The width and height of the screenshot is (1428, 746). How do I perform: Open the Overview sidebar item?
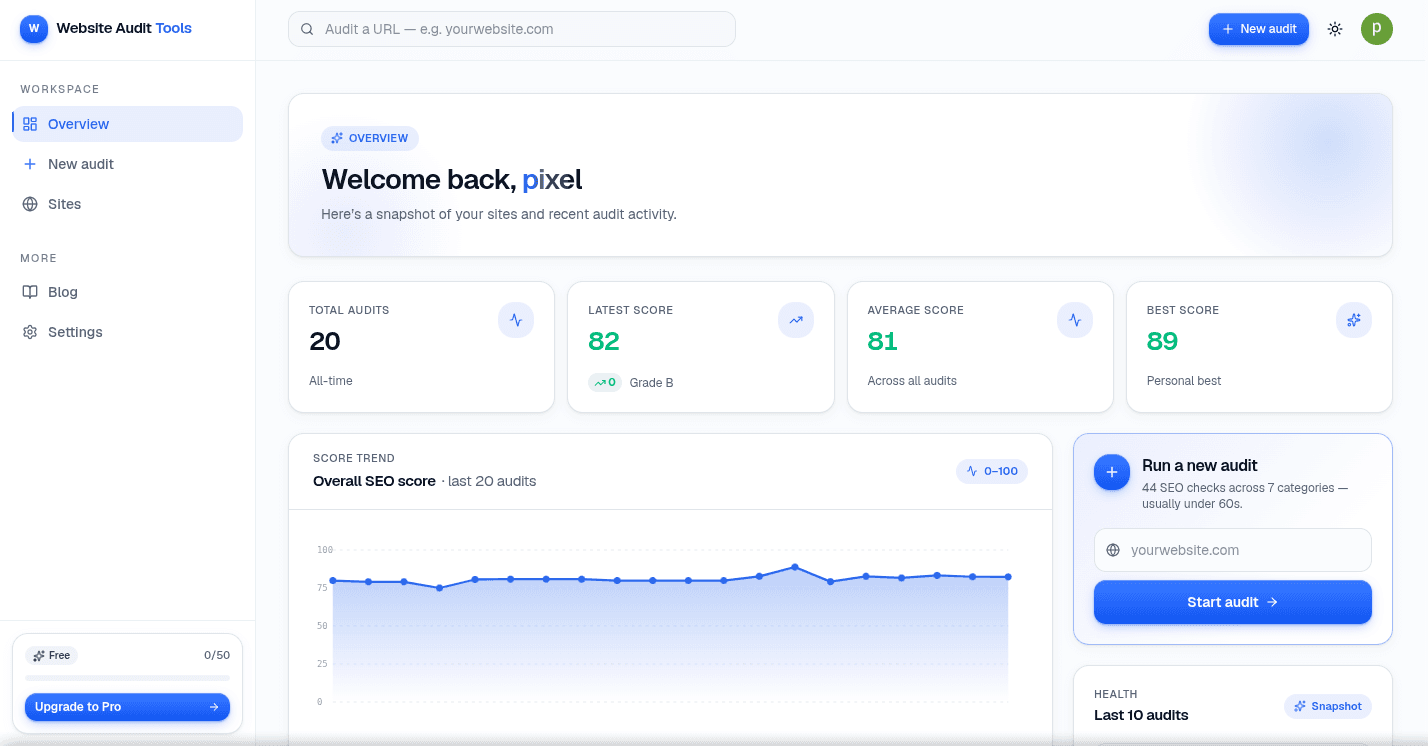(x=127, y=124)
